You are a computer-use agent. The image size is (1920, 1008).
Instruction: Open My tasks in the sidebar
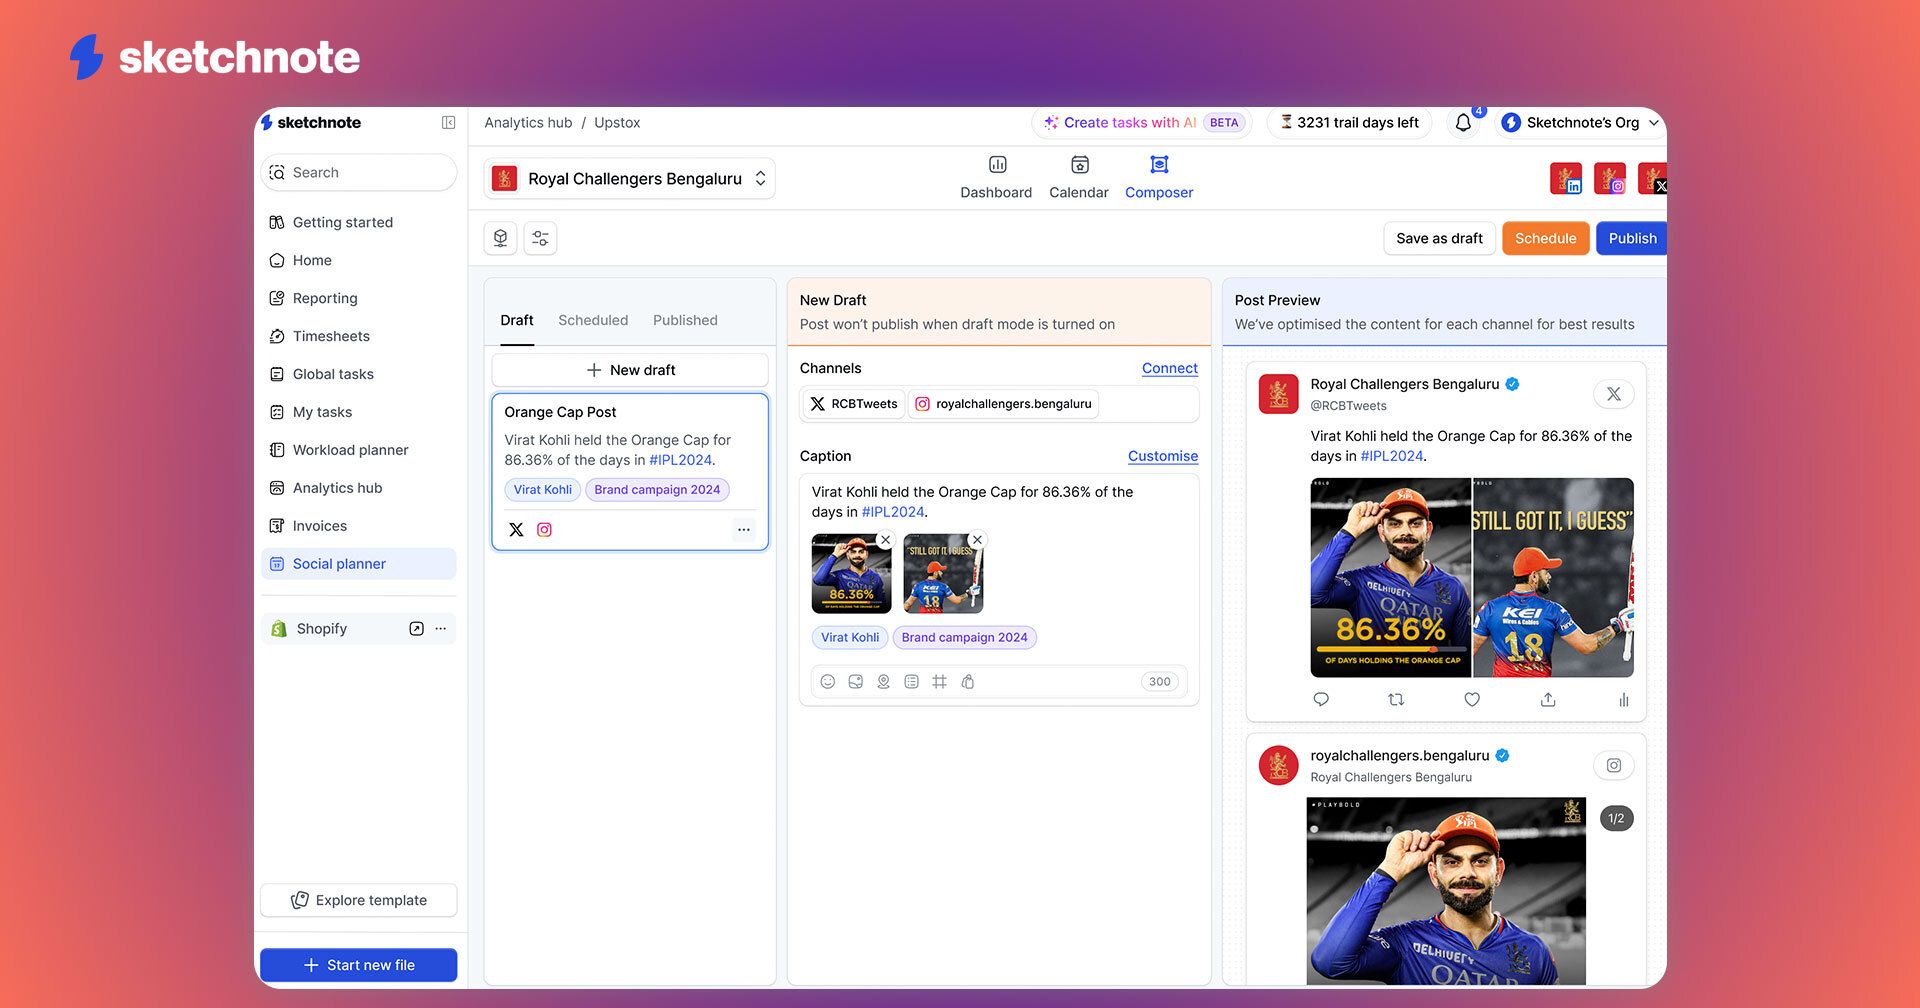358,412
